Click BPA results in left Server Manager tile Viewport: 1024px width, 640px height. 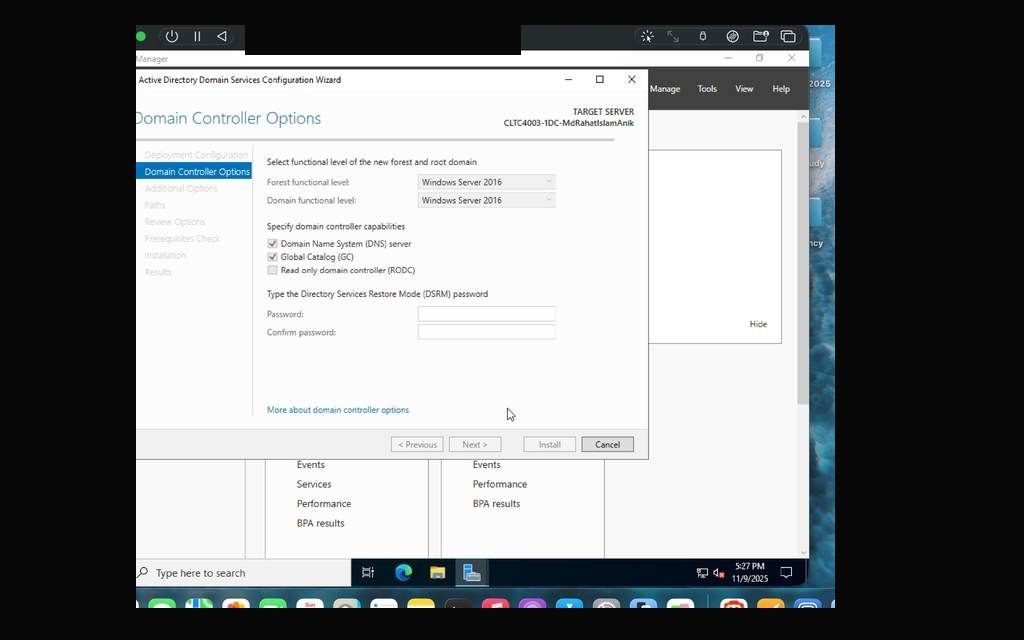pos(321,523)
